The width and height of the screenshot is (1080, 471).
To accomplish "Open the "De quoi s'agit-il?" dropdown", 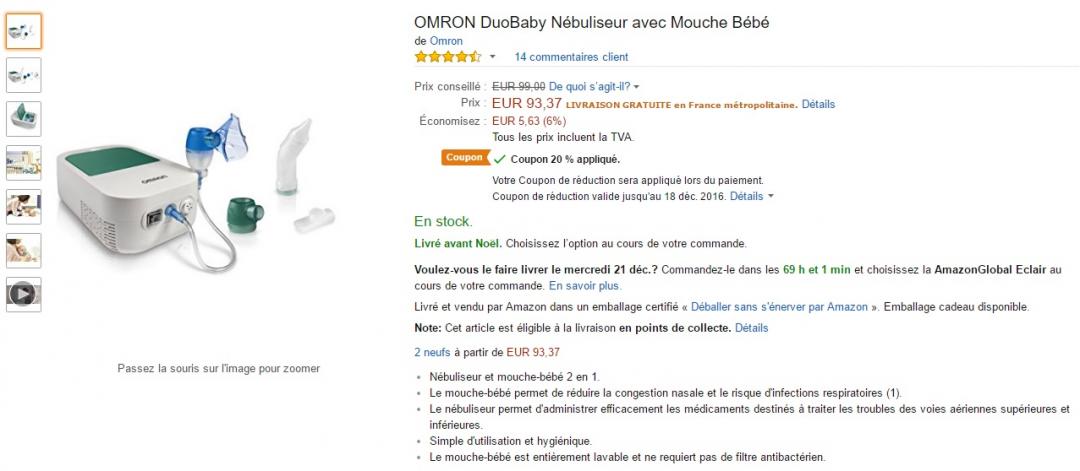I will click(594, 87).
